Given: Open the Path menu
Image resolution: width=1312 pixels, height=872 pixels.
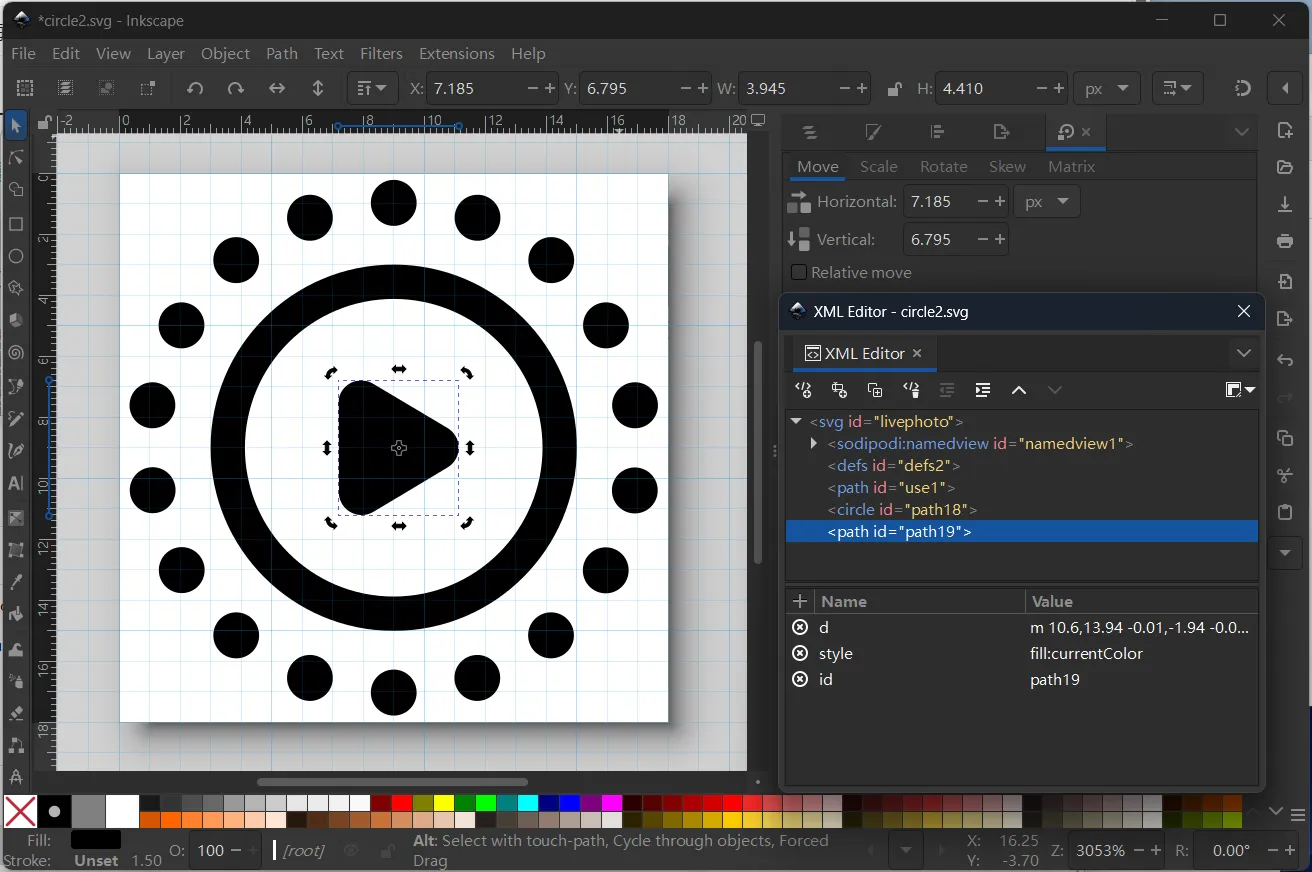Looking at the screenshot, I should coord(282,53).
